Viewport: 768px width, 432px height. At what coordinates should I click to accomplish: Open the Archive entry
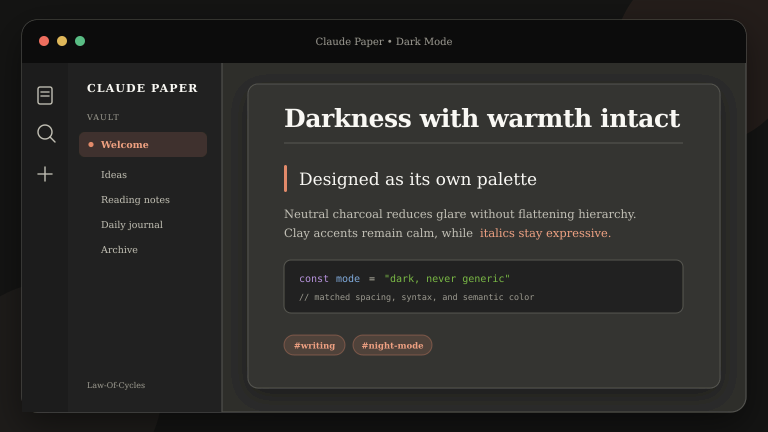click(x=119, y=249)
